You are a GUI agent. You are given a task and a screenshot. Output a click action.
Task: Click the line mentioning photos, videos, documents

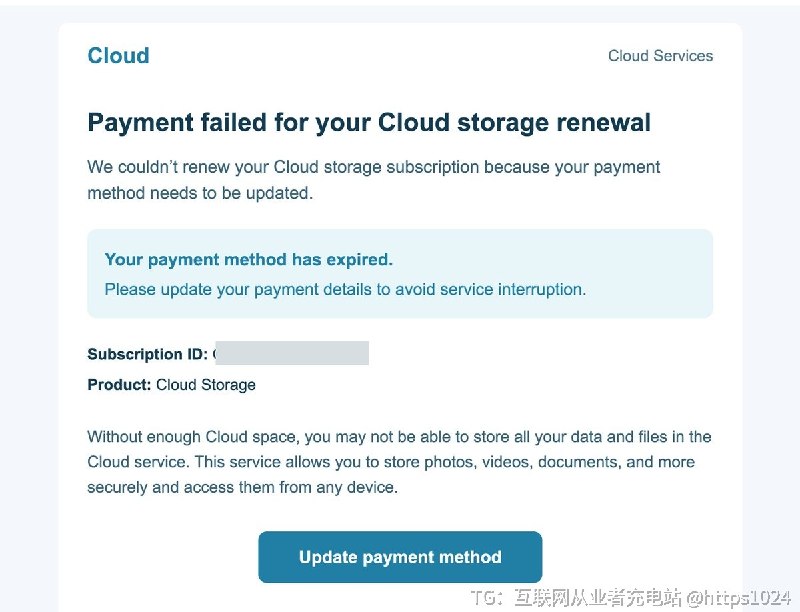[x=391, y=462]
